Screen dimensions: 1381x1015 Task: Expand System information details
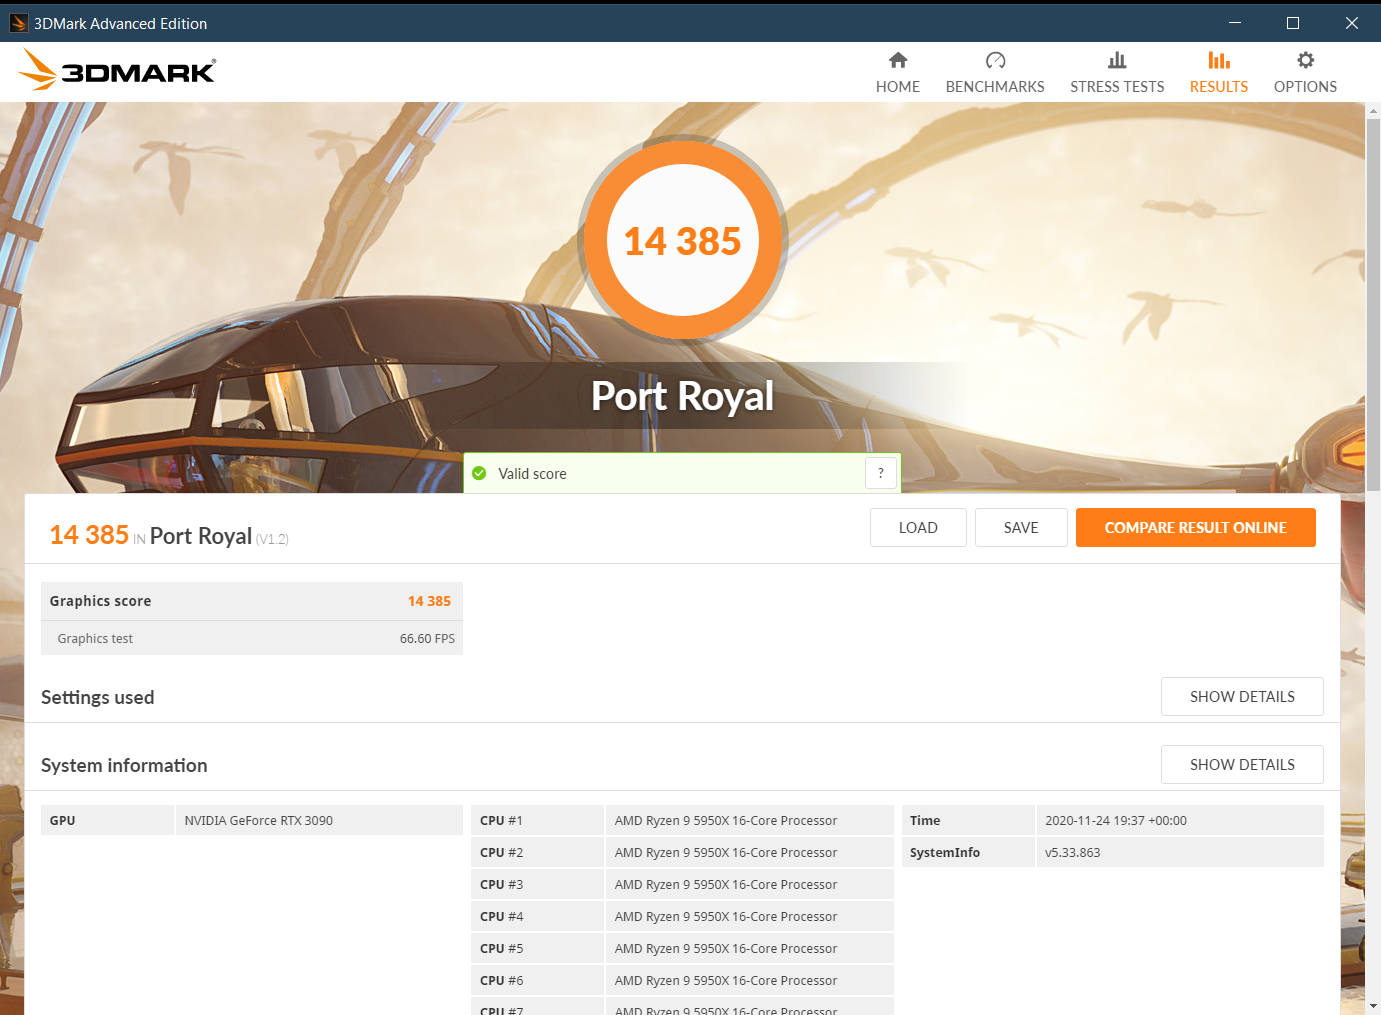(x=1242, y=764)
